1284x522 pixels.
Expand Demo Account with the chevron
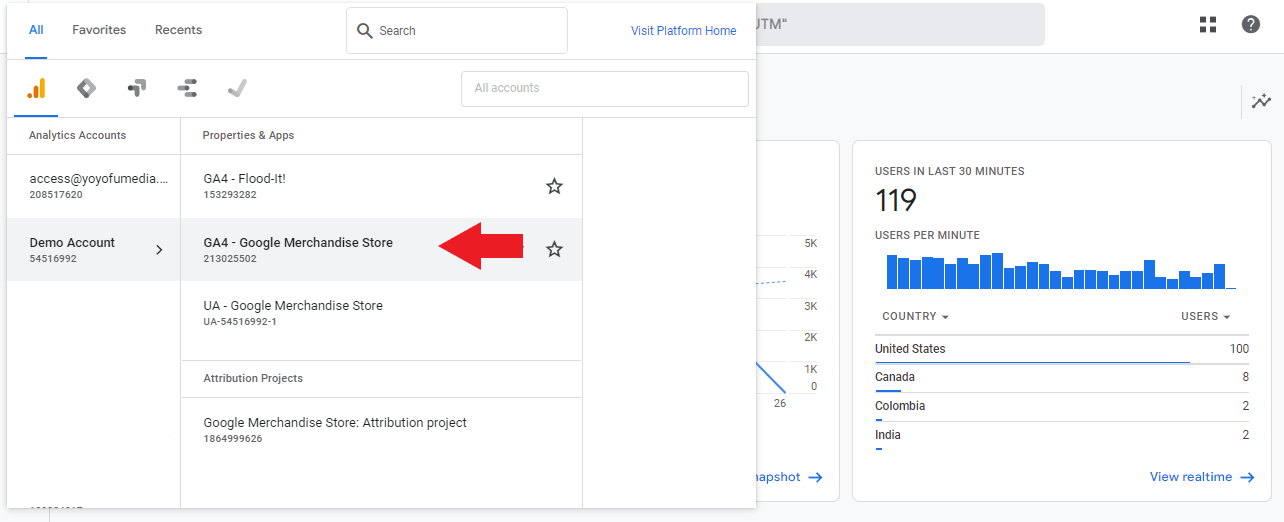[159, 250]
